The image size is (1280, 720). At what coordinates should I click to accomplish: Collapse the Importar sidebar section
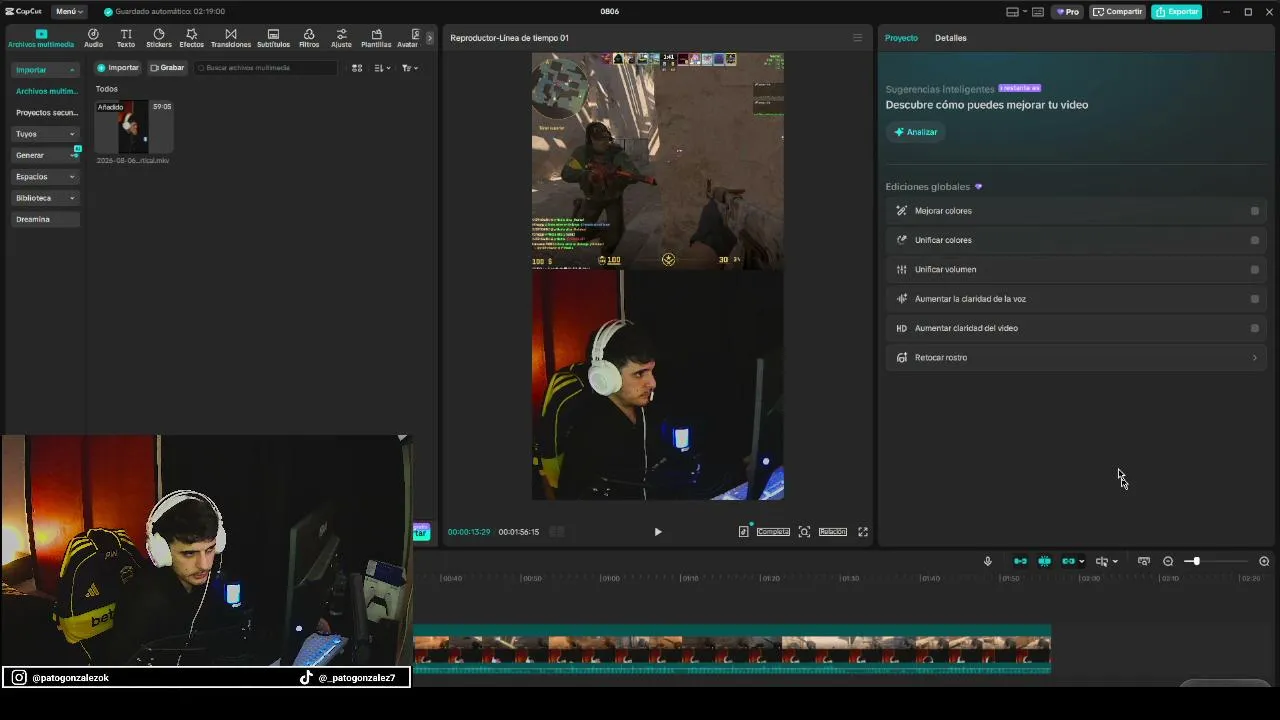pos(45,70)
